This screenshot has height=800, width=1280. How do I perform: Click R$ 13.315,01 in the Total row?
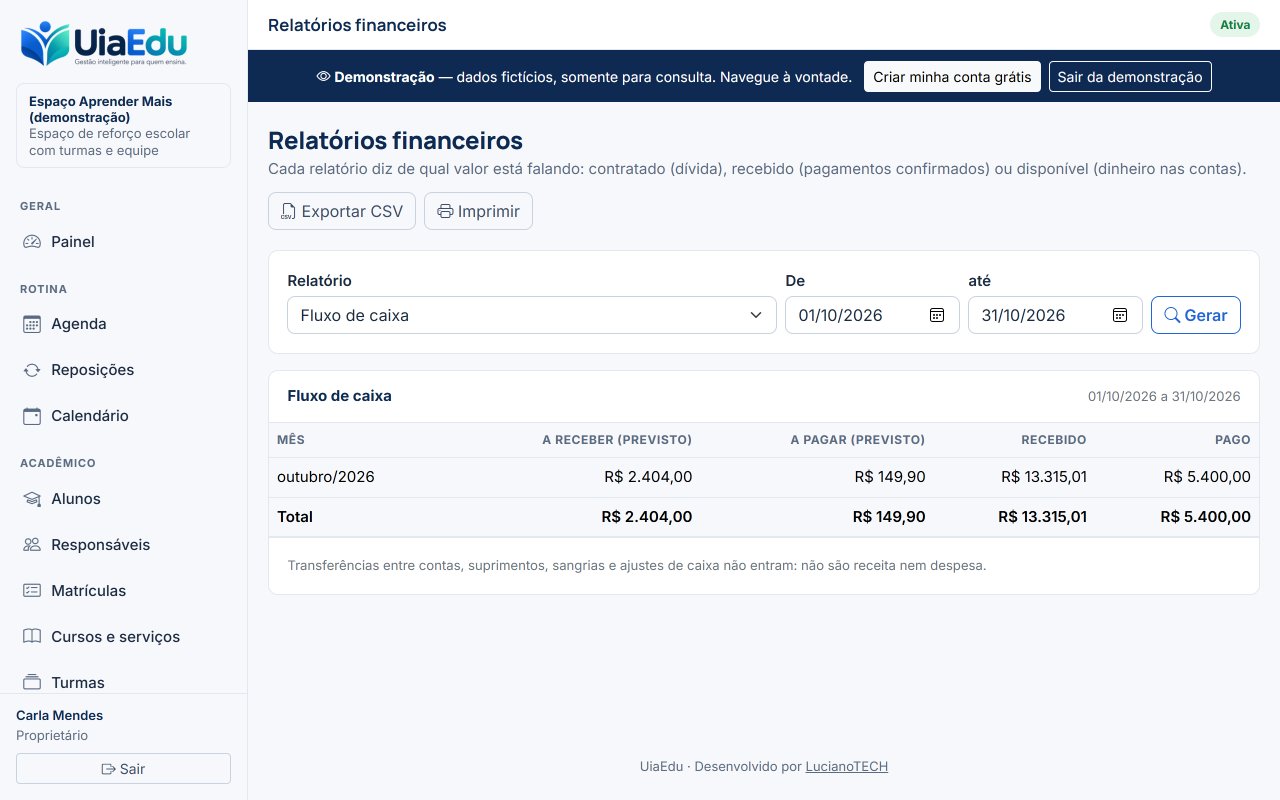point(1042,517)
